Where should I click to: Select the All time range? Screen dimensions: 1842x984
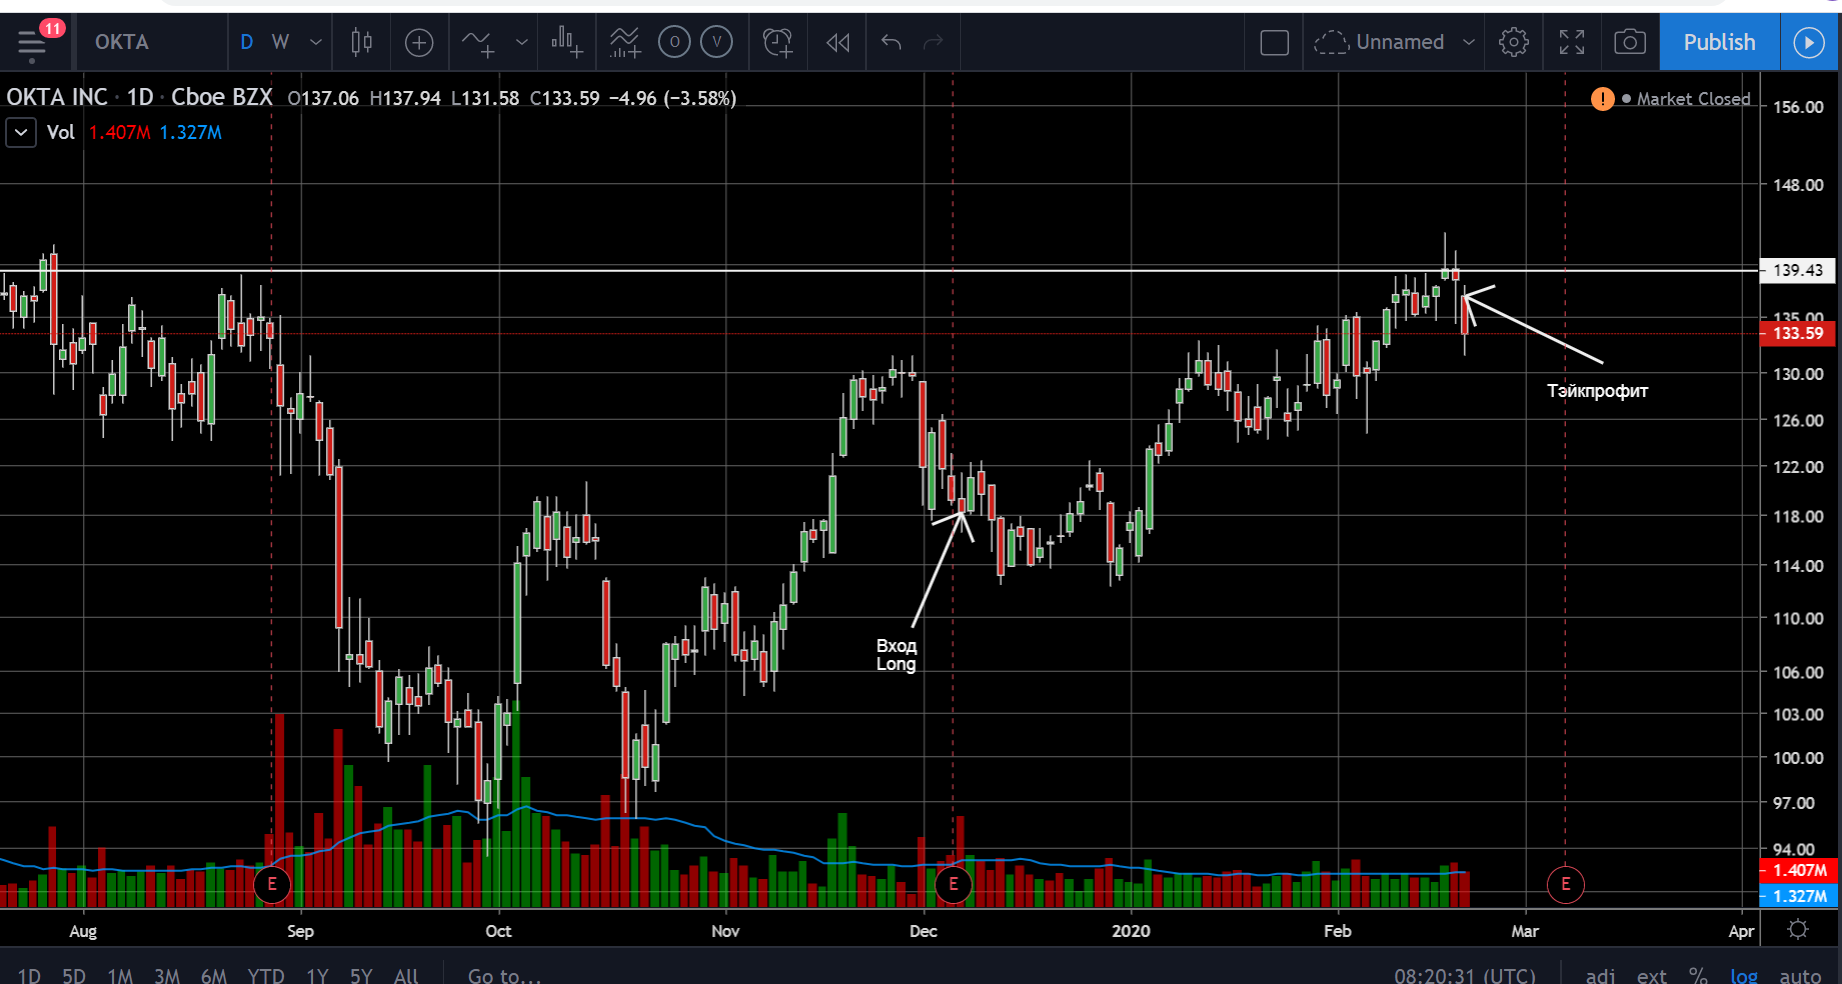(406, 975)
